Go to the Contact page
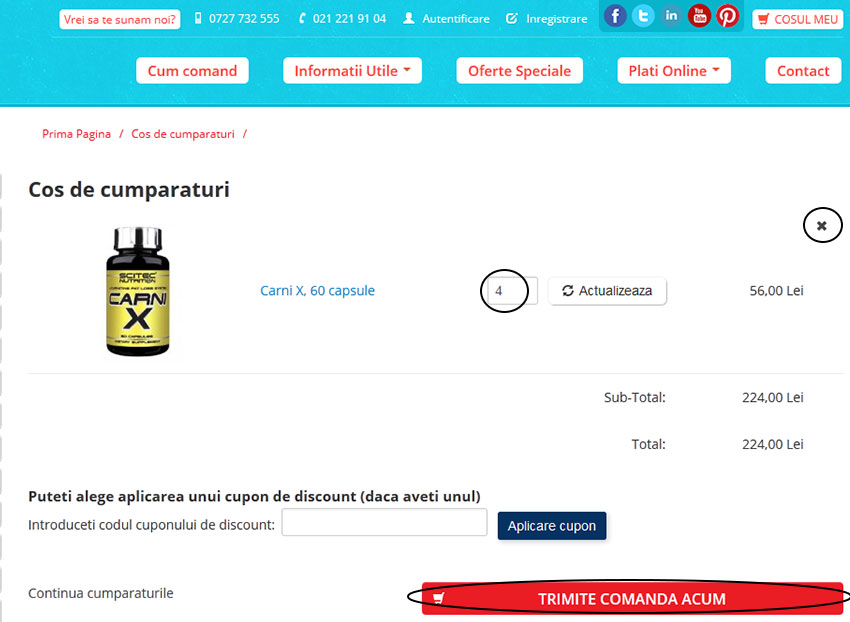Screen dimensions: 850x622 coord(803,71)
